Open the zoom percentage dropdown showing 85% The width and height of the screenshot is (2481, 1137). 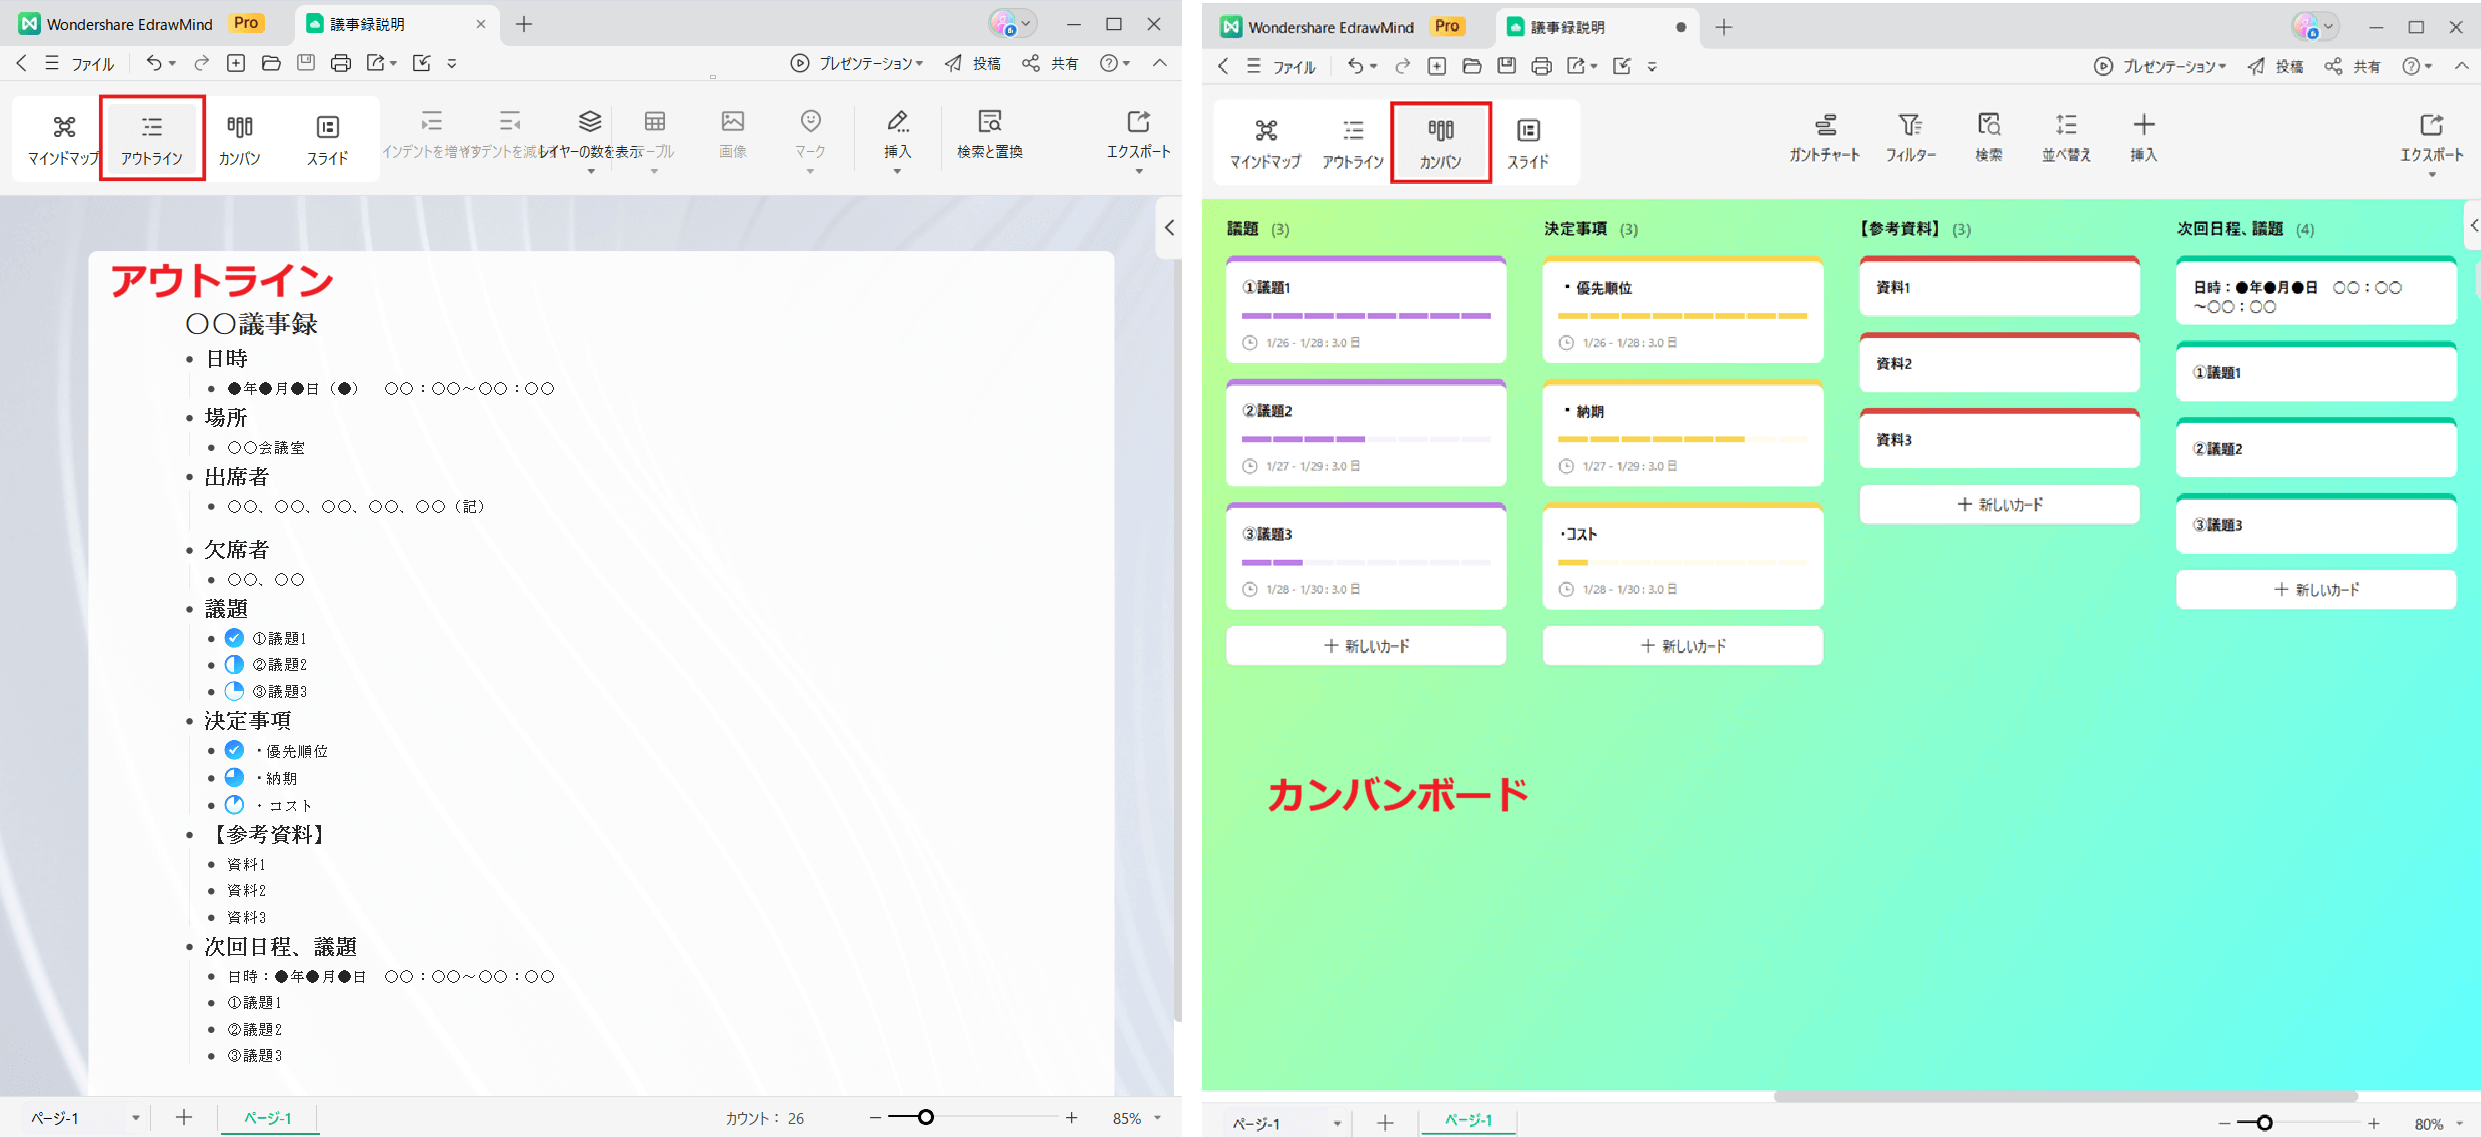tap(1158, 1118)
